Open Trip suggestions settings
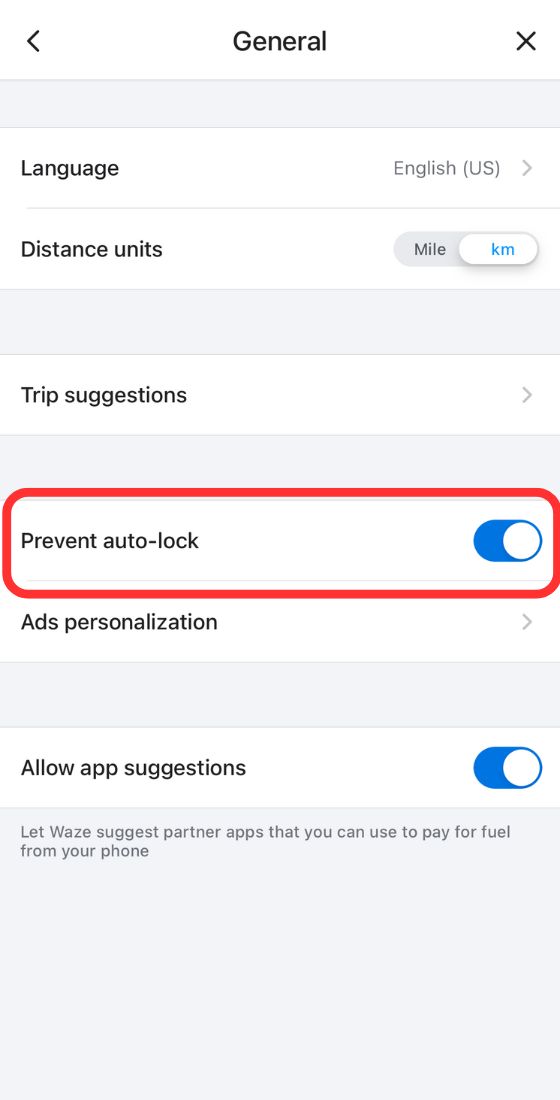 pos(280,395)
